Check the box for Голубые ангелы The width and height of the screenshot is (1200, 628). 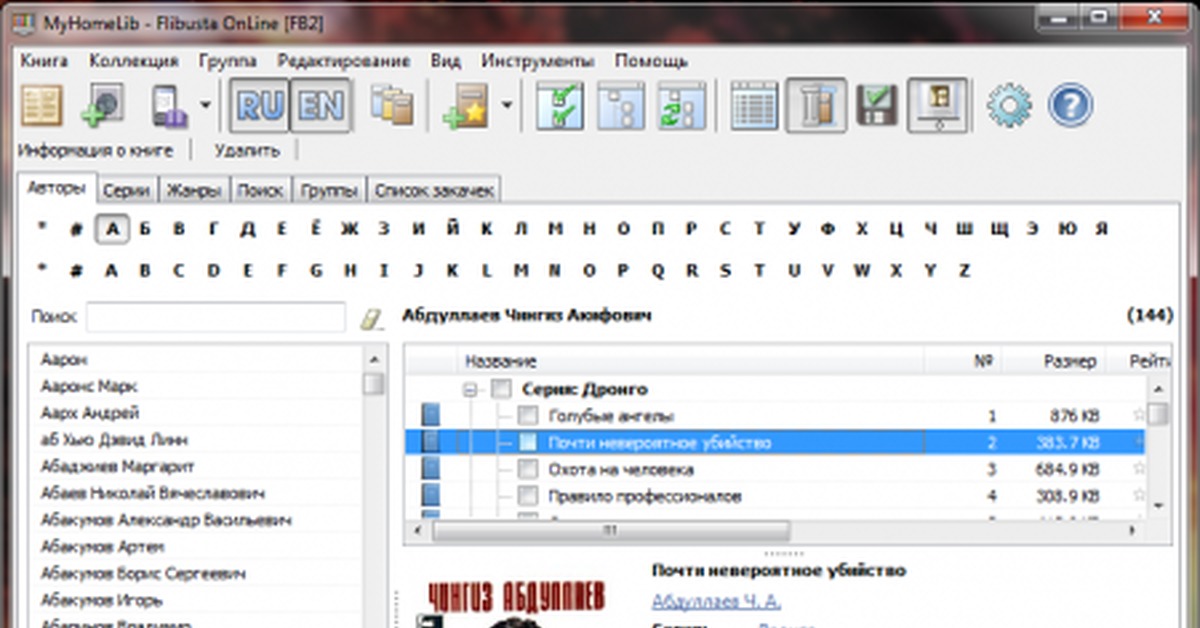click(528, 416)
